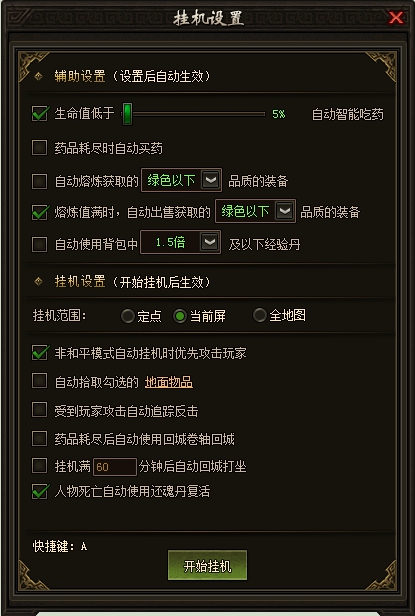Choose the 全地图 radio button
Screen dimensions: 415x616
pyautogui.click(x=259, y=315)
